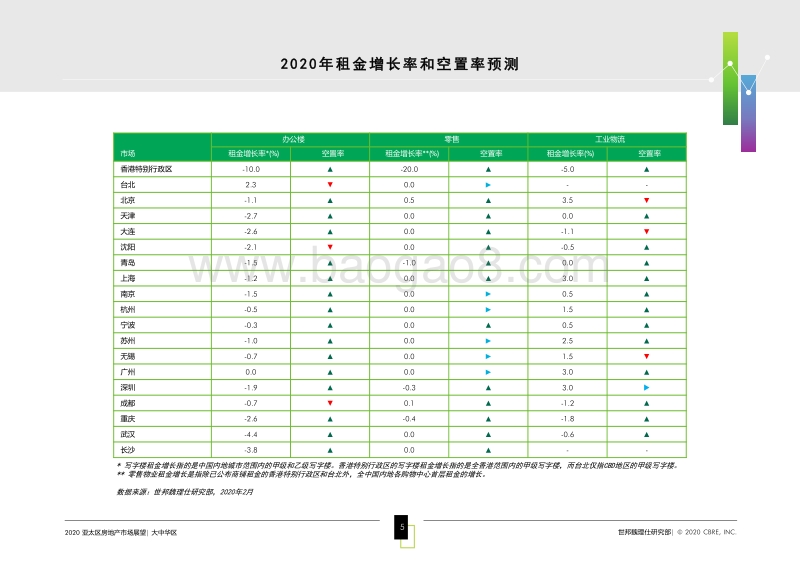The height and width of the screenshot is (565, 800).
Task: Click green up arrow in 香港特别行政区 办公楼 空置率 cell
Action: [330, 169]
